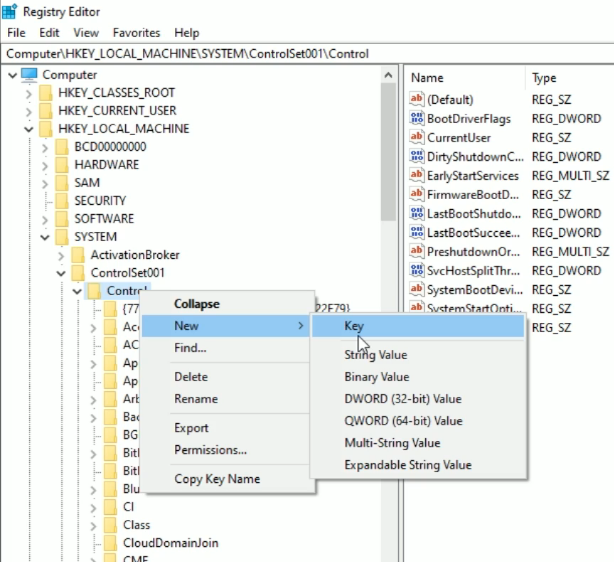Click the HARDWARE folder icon
This screenshot has height=562, width=614.
coord(62,165)
